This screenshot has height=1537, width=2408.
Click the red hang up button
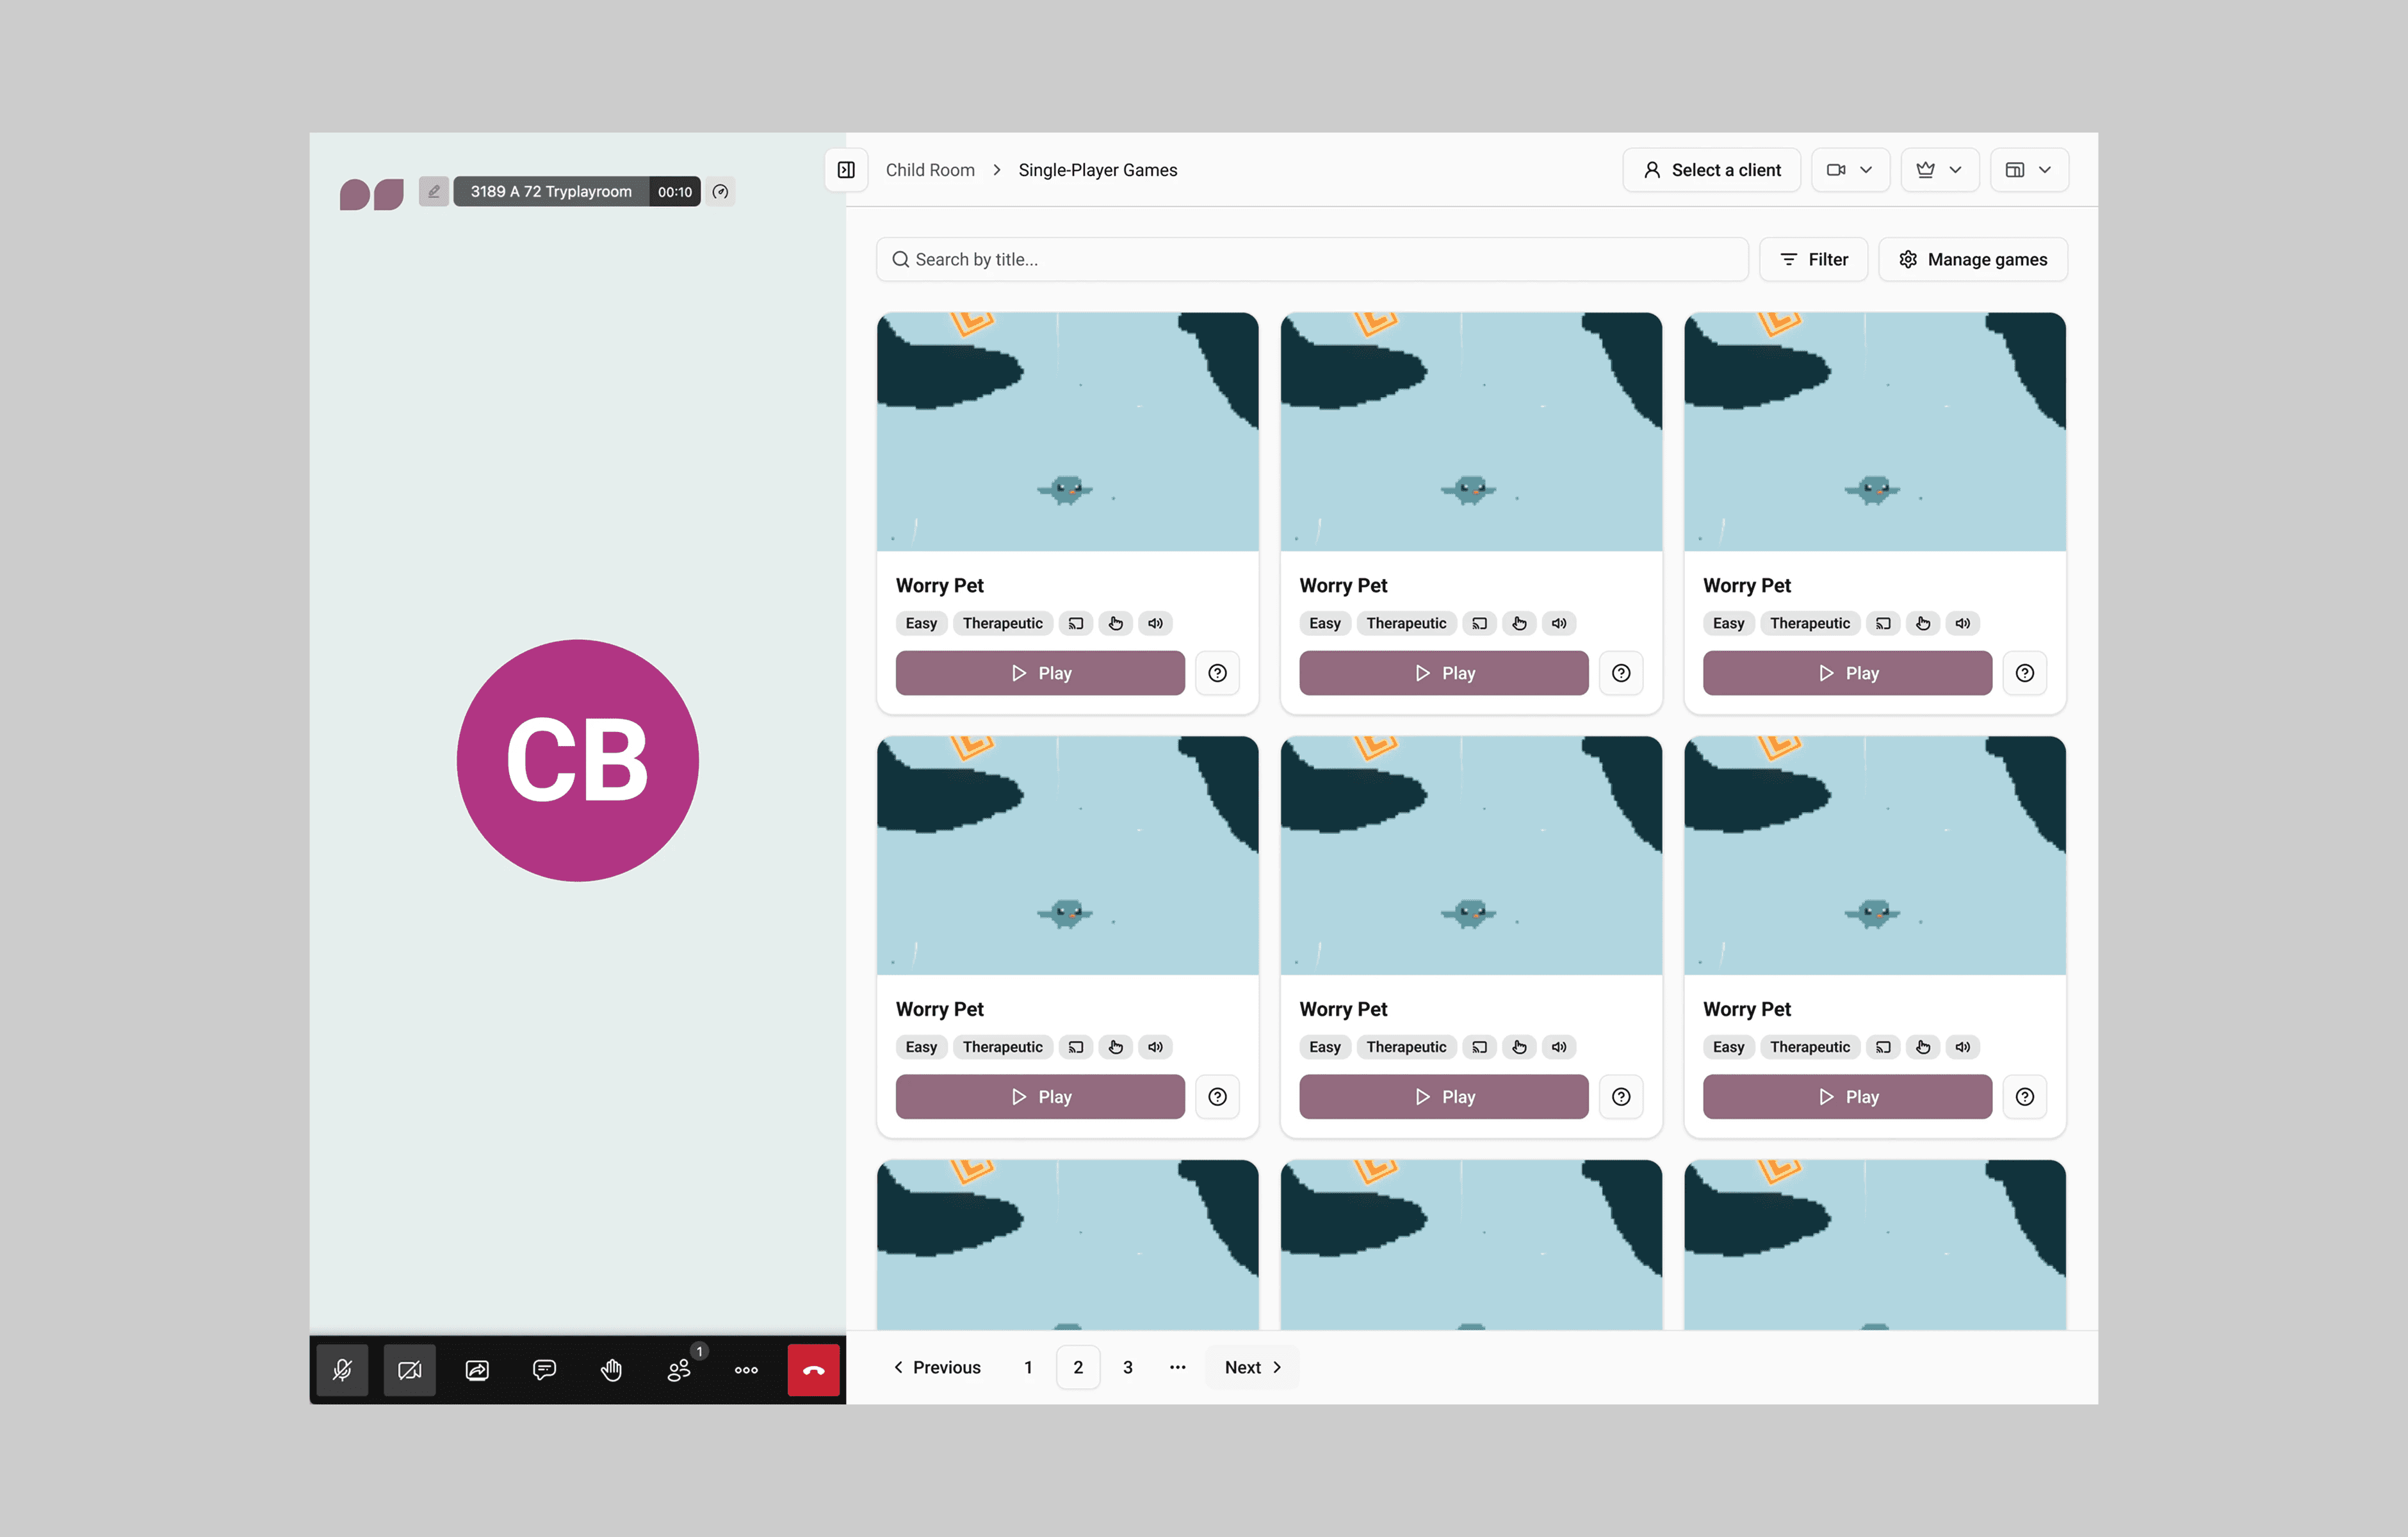click(x=813, y=1369)
